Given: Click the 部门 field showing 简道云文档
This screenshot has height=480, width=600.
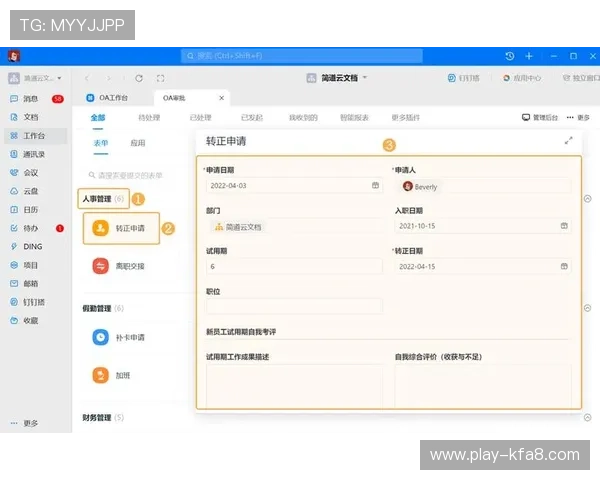Looking at the screenshot, I should click(x=294, y=227).
